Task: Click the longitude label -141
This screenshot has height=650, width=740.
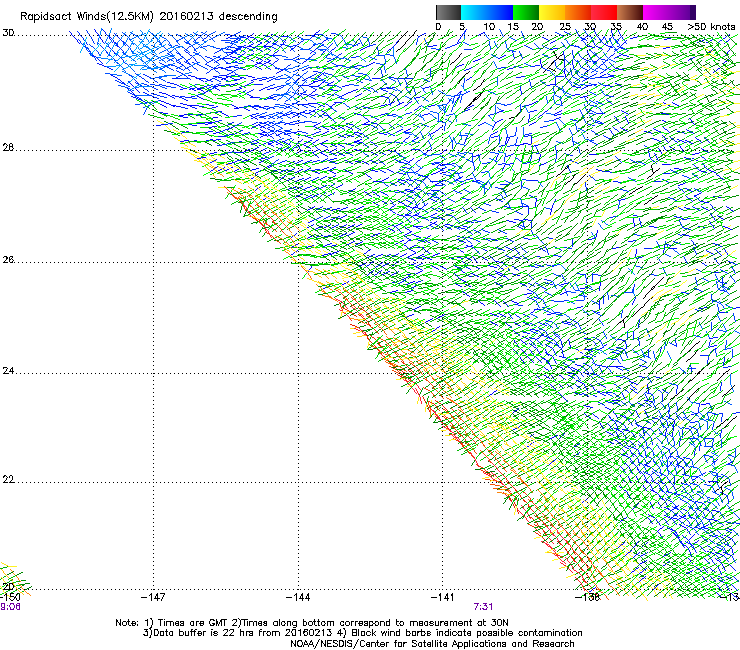Action: pyautogui.click(x=443, y=597)
